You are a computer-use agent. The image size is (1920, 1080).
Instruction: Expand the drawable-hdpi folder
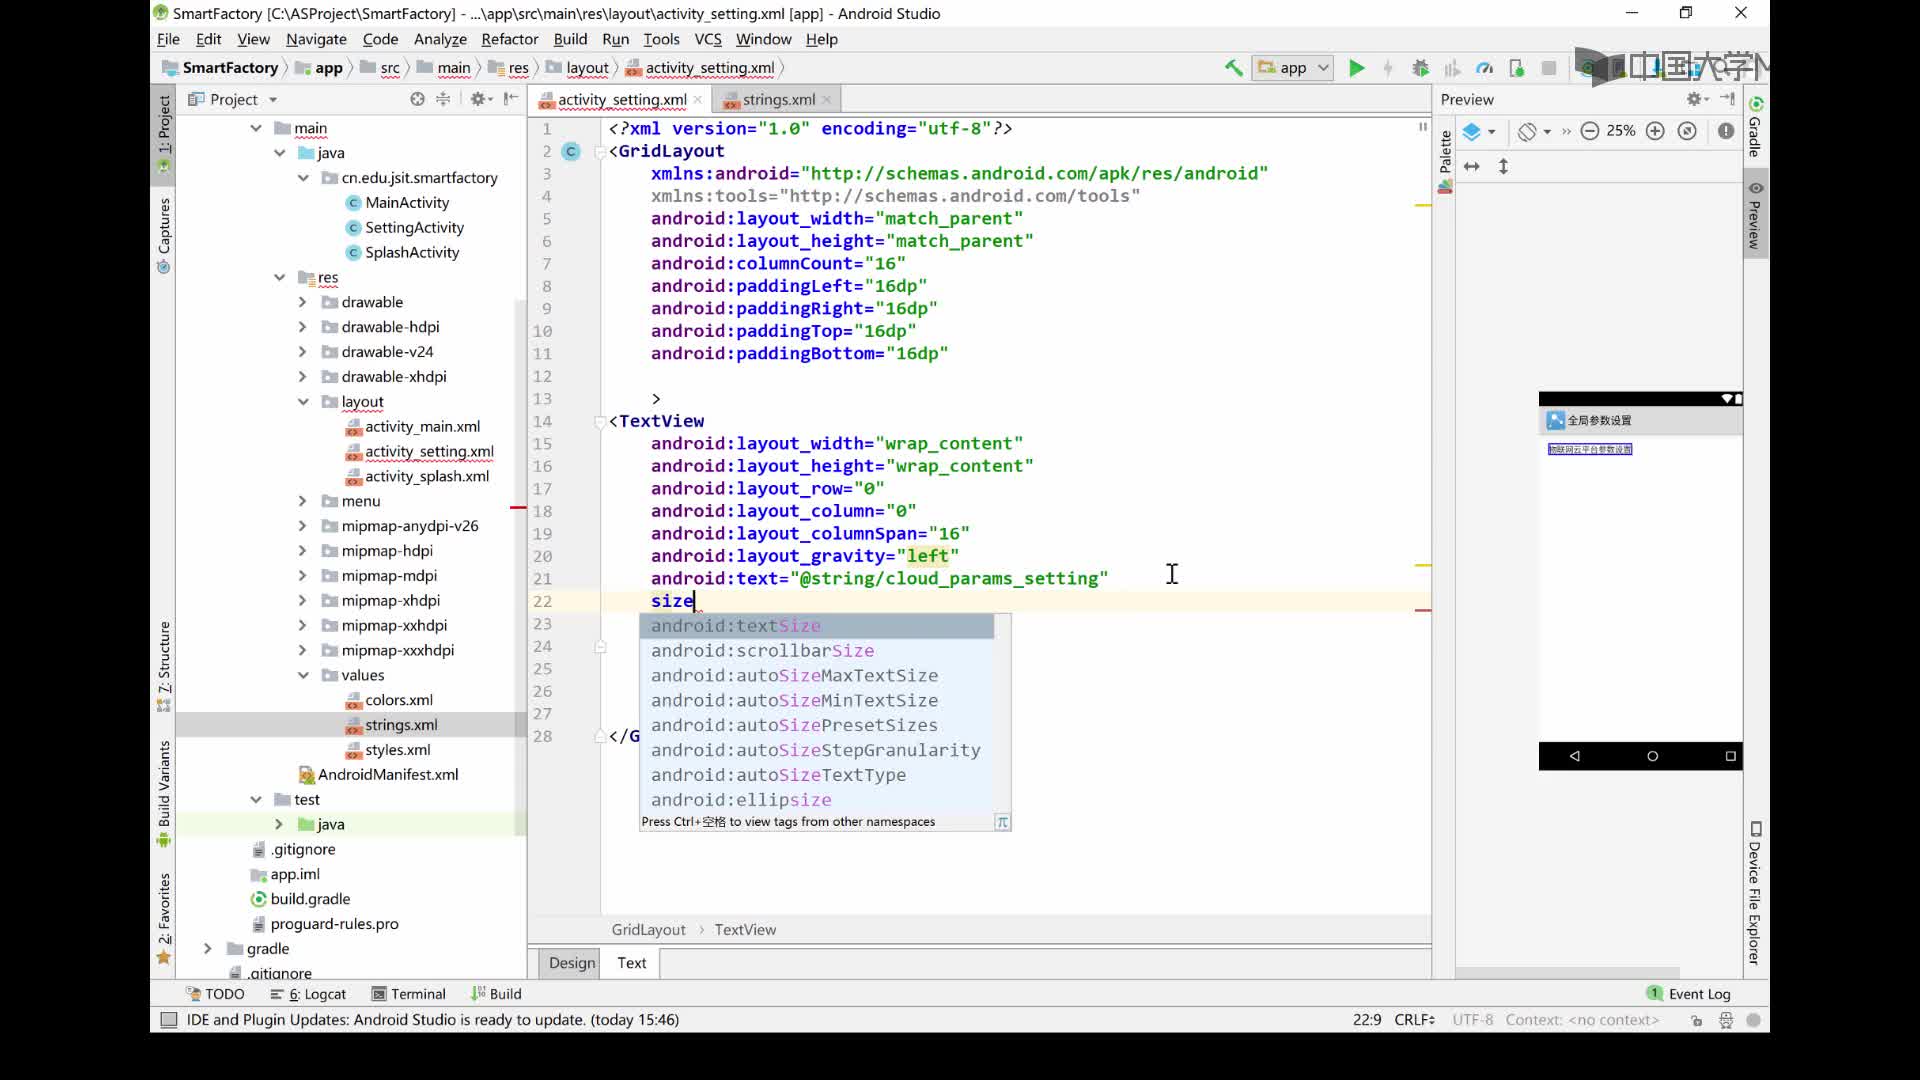click(302, 327)
